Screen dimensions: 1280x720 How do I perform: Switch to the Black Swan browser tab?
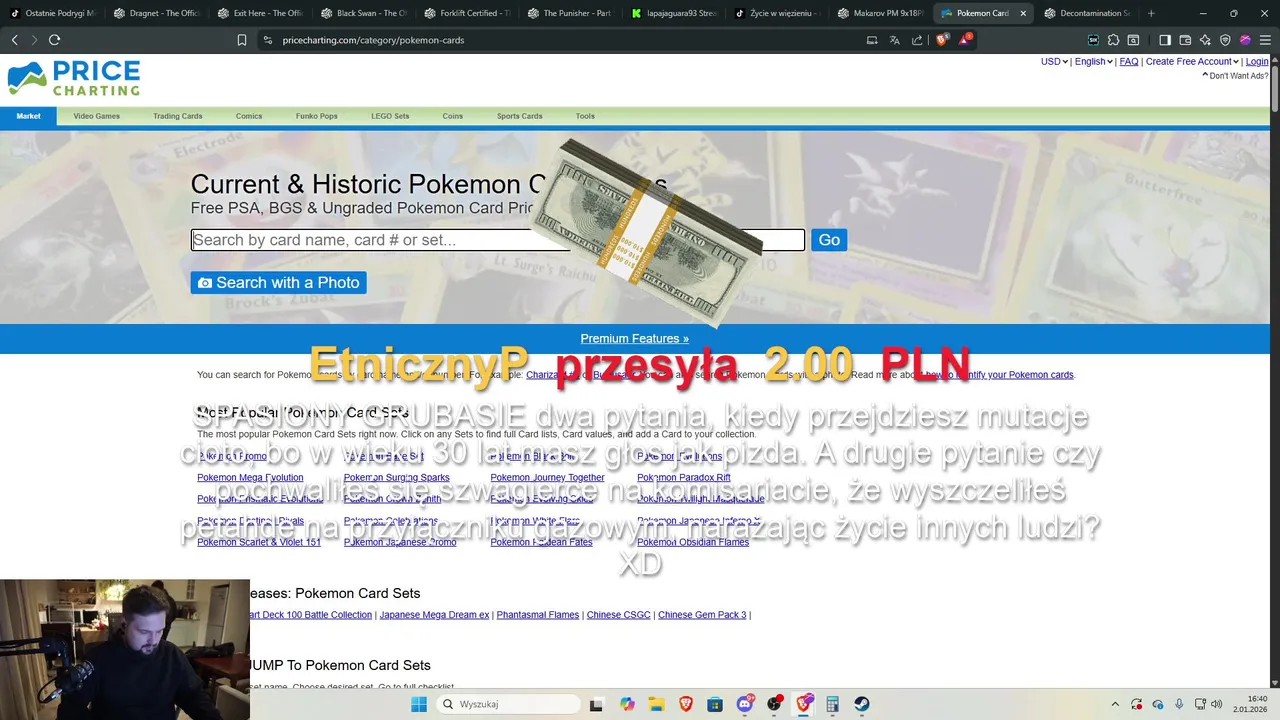363,13
